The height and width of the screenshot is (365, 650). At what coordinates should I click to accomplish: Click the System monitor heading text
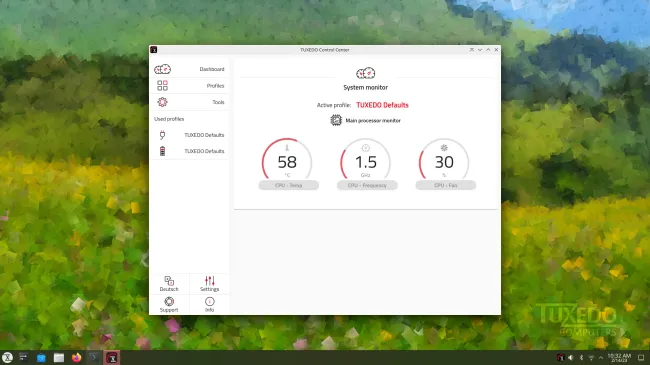[x=366, y=88]
